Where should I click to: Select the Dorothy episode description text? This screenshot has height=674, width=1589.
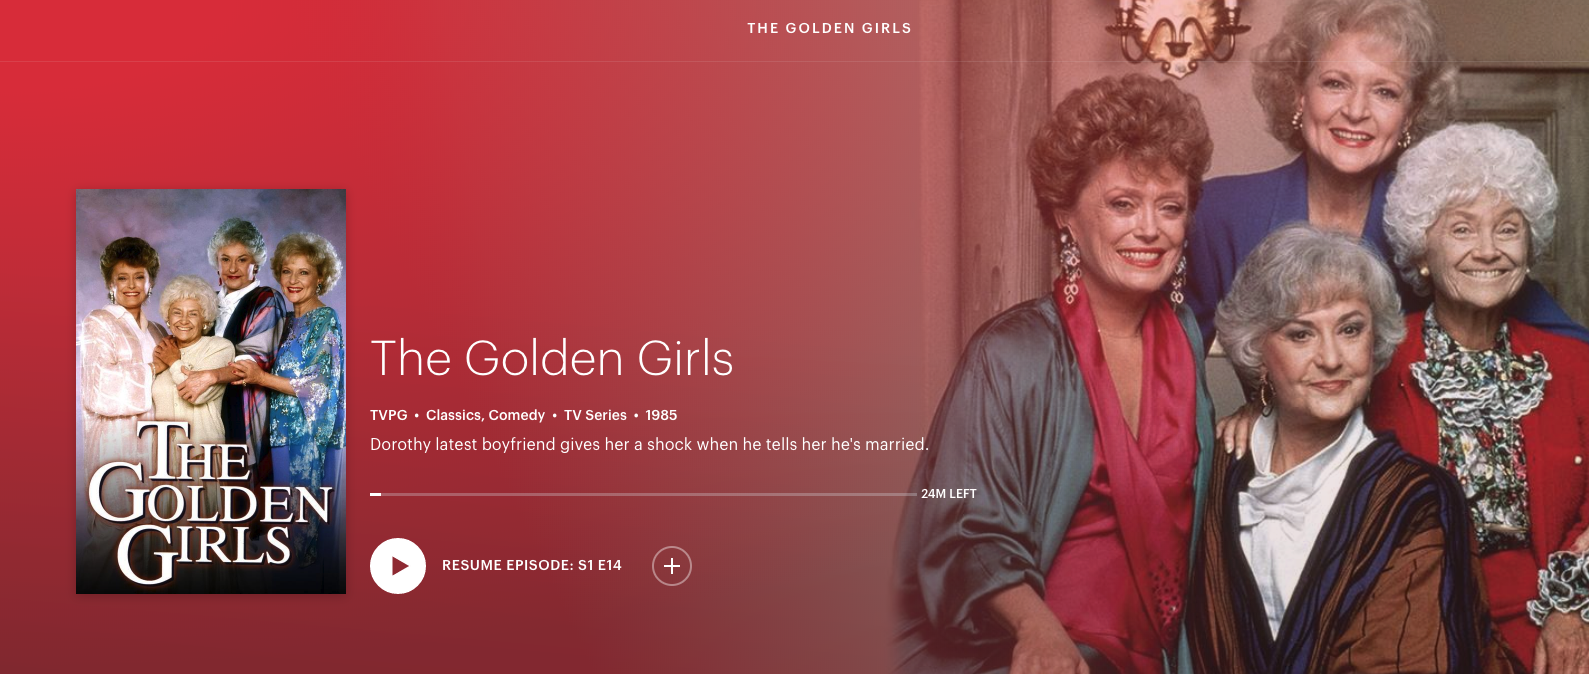(x=649, y=444)
